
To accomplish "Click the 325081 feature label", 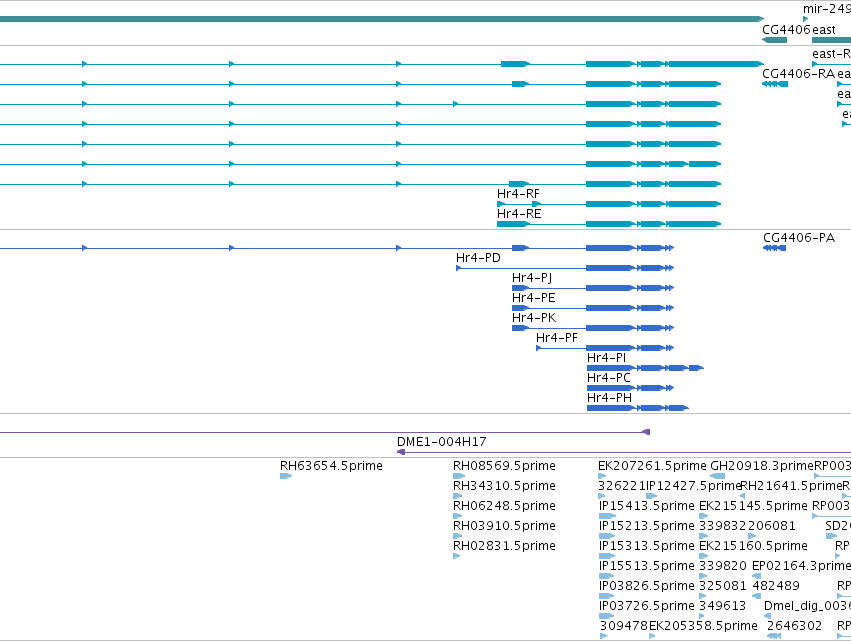I will (723, 586).
